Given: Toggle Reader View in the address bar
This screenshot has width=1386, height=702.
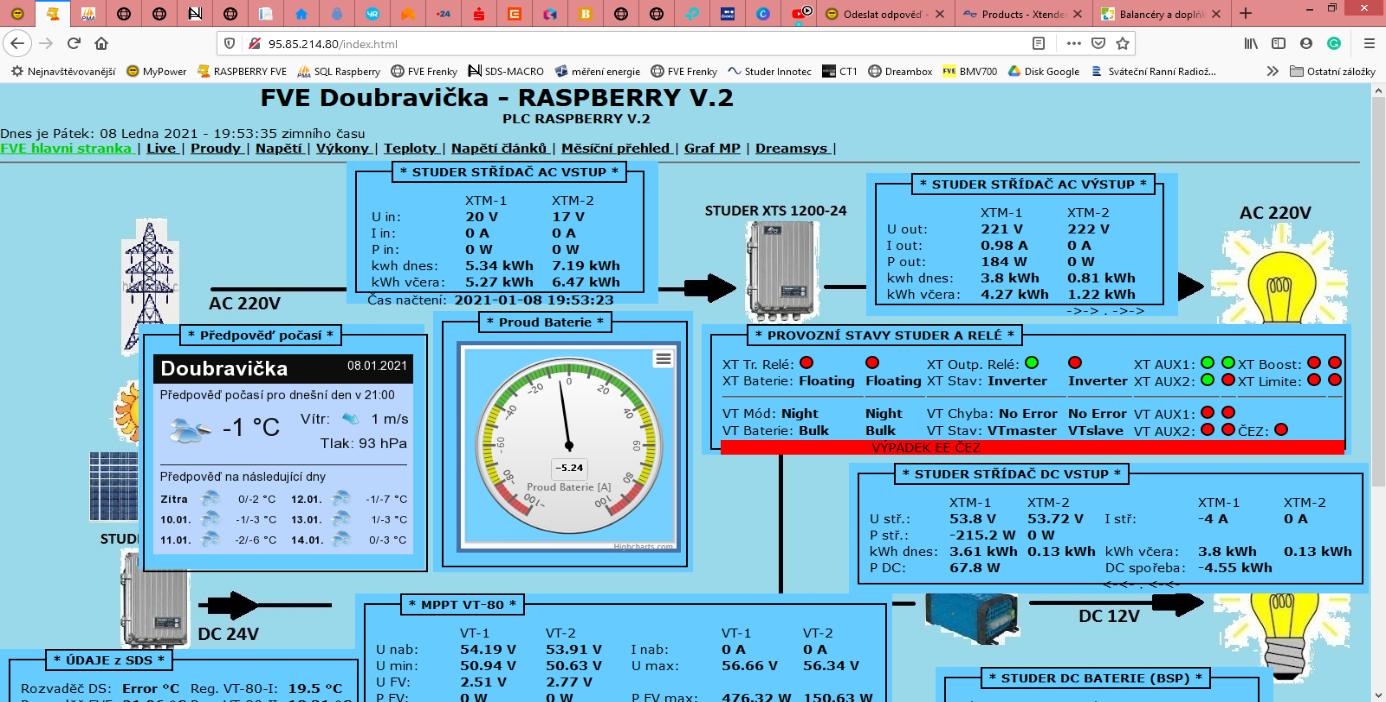Looking at the screenshot, I should point(1039,44).
